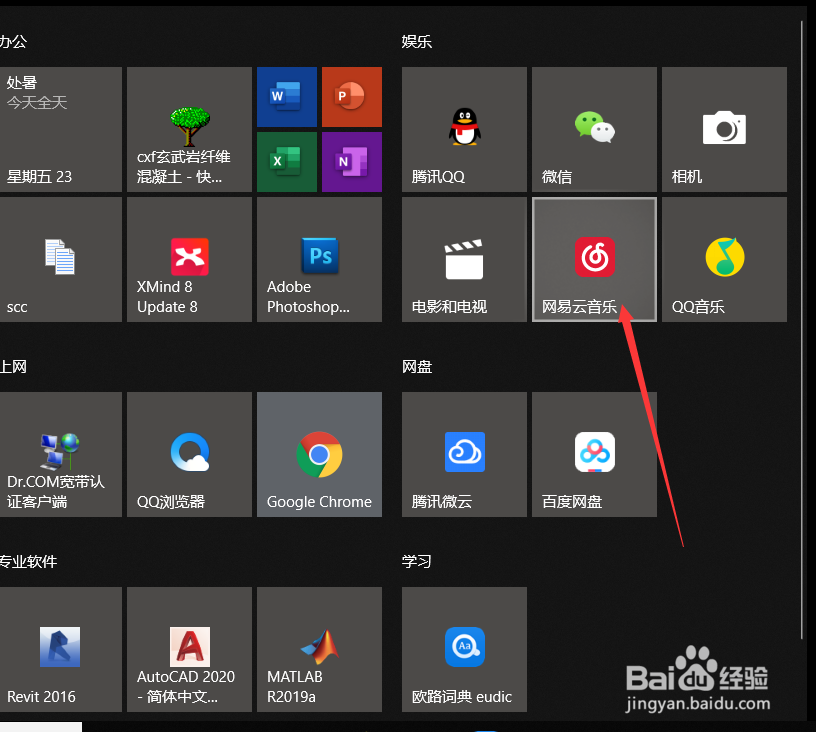Open the Excel tile
This screenshot has height=732, width=816.
(x=287, y=162)
